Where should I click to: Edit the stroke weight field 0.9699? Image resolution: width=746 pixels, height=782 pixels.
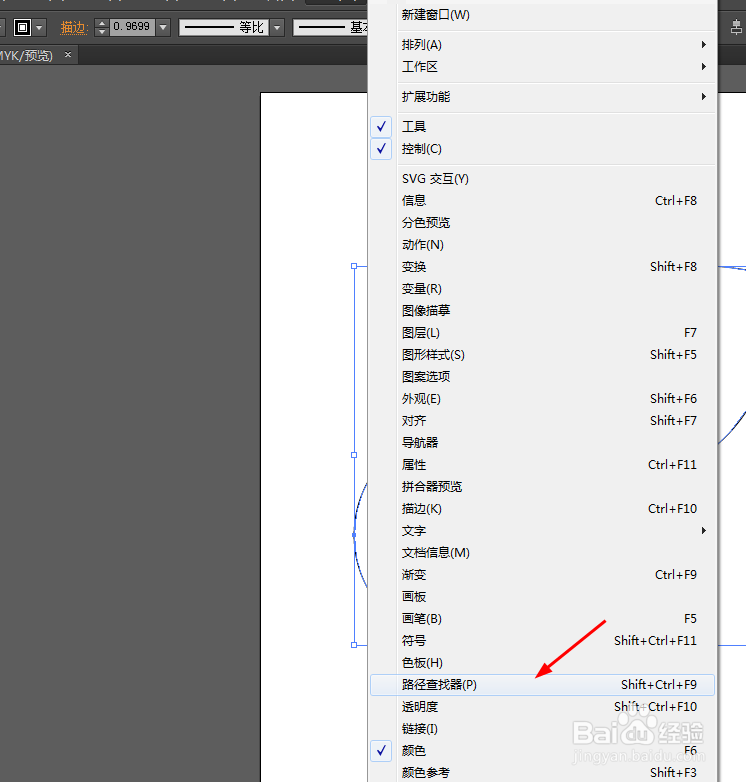pyautogui.click(x=132, y=27)
